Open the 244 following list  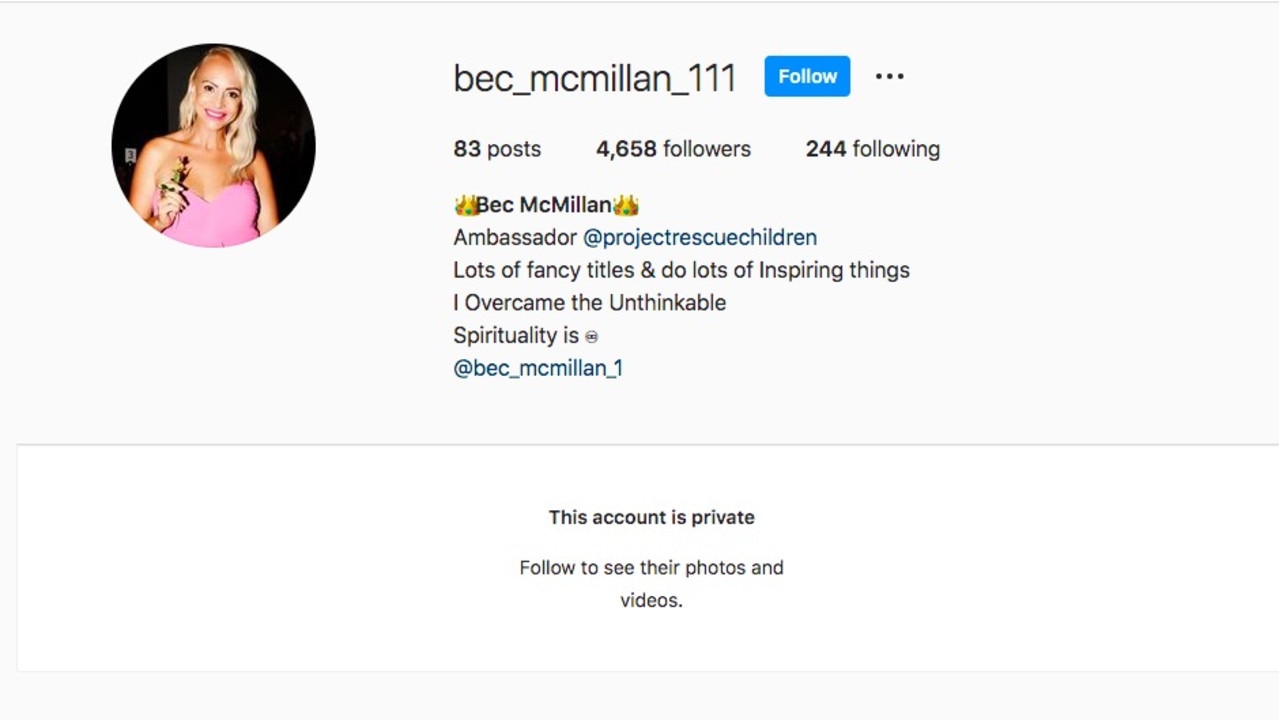point(873,149)
